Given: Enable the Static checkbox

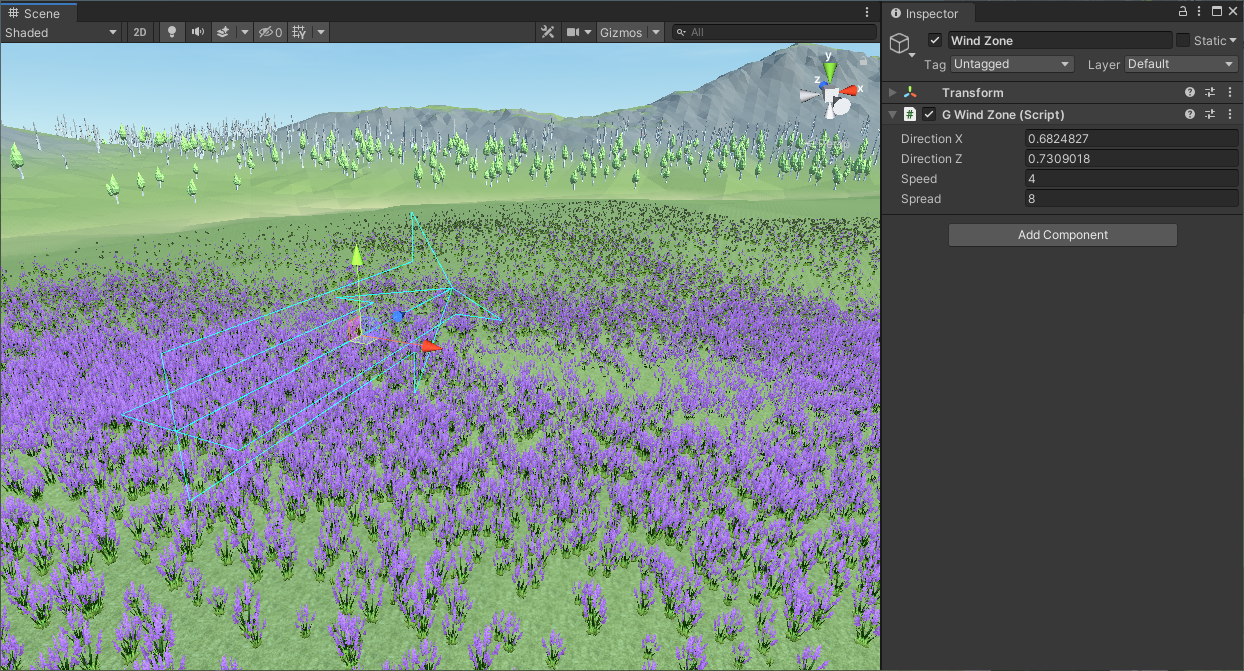Looking at the screenshot, I should (x=1183, y=40).
